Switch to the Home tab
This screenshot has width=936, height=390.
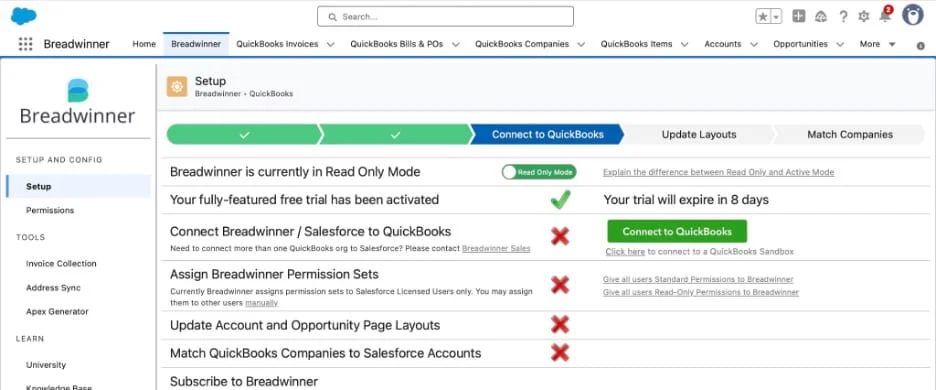[144, 44]
